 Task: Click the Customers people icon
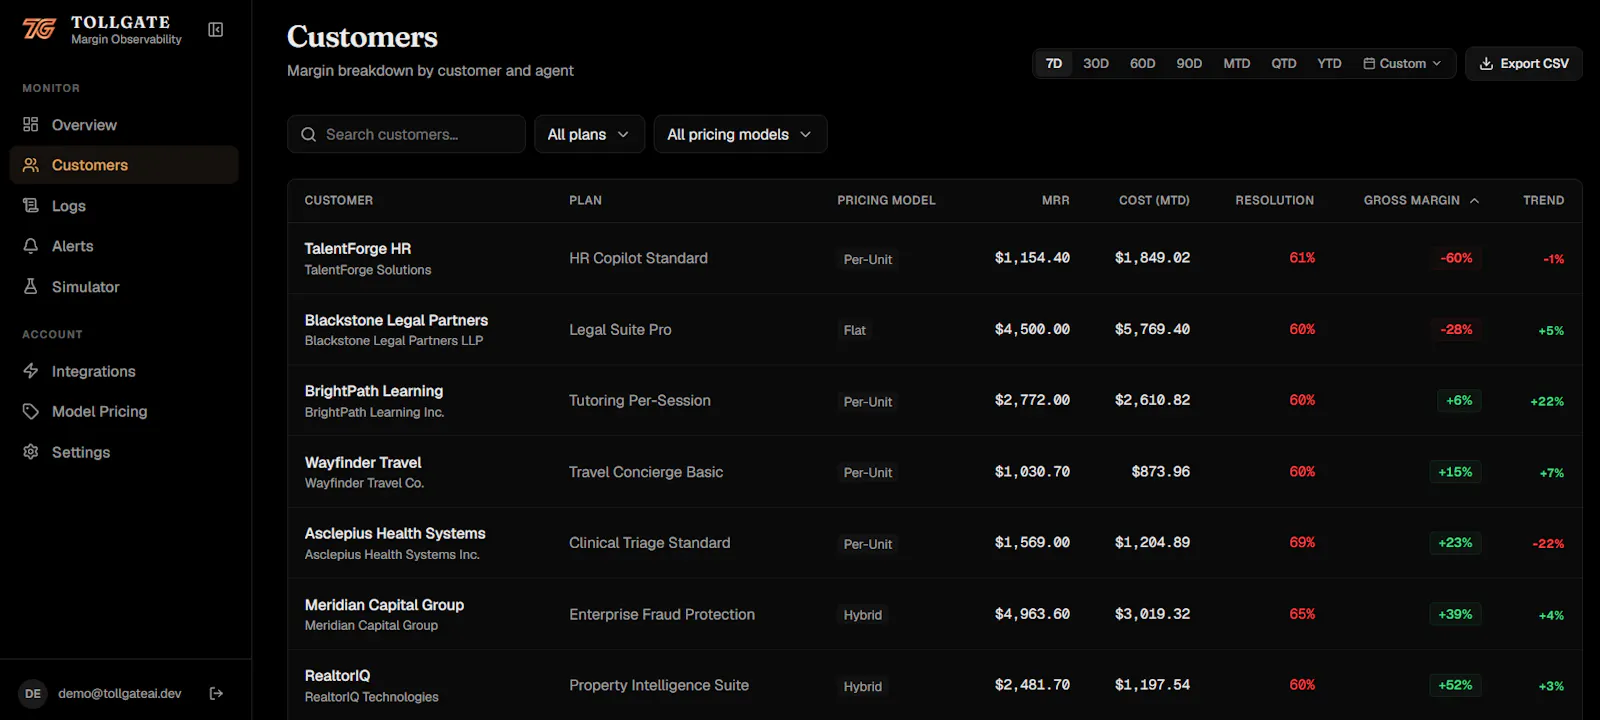click(31, 165)
